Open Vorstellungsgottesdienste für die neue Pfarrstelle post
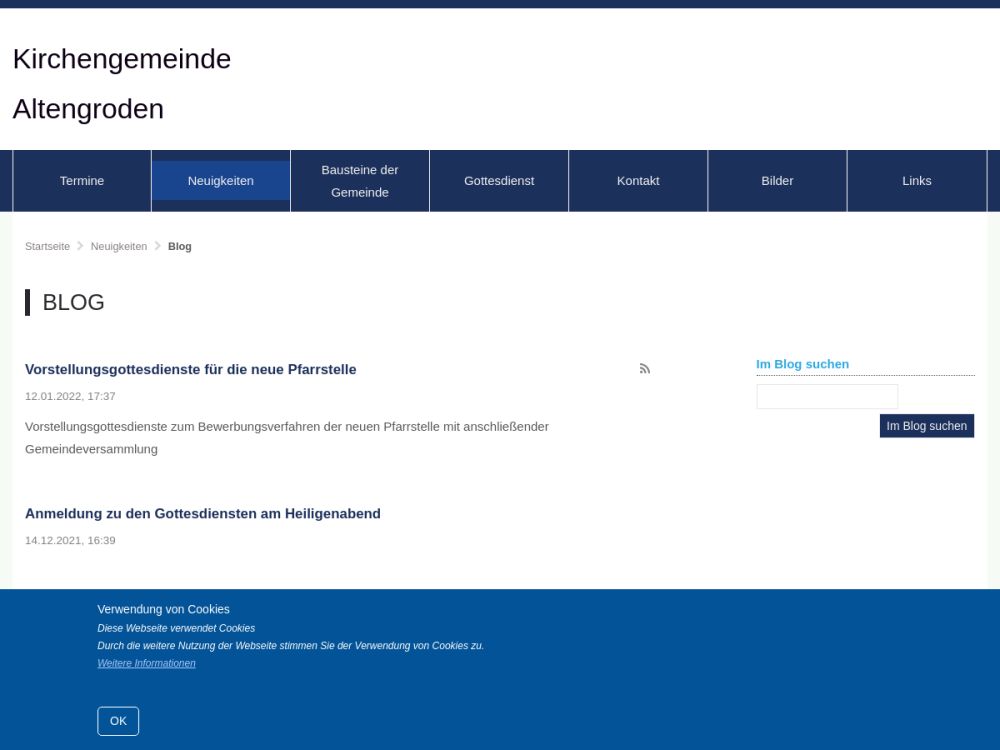The width and height of the screenshot is (1000, 750). click(x=191, y=369)
